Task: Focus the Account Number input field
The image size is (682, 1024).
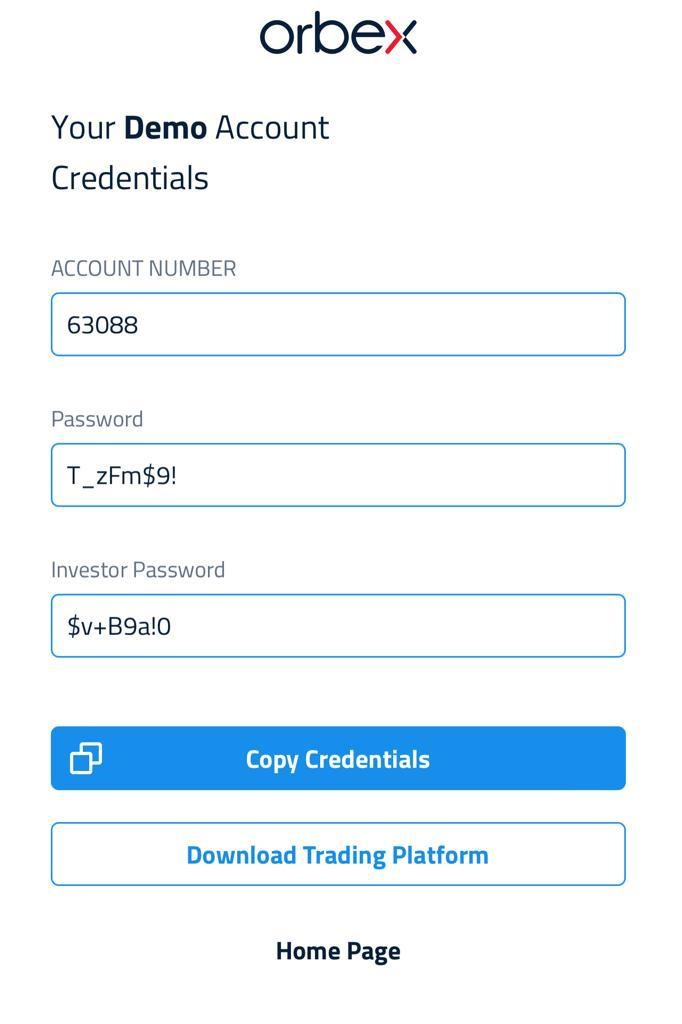Action: [x=338, y=325]
